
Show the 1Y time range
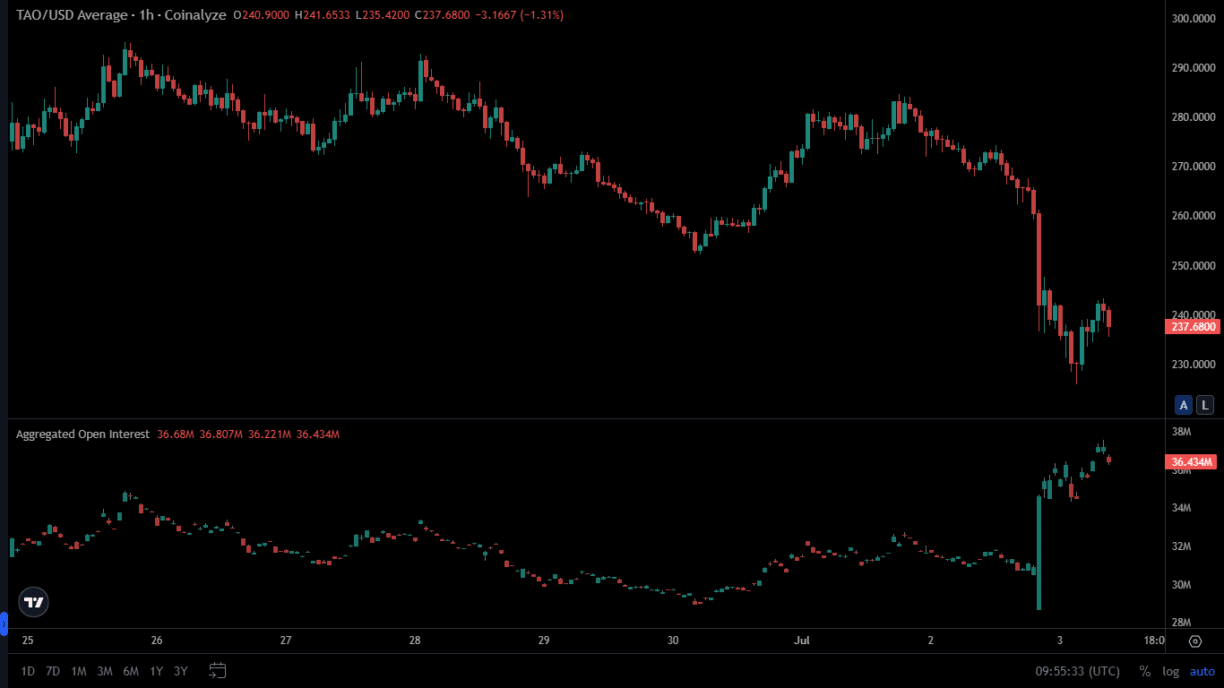coord(156,671)
